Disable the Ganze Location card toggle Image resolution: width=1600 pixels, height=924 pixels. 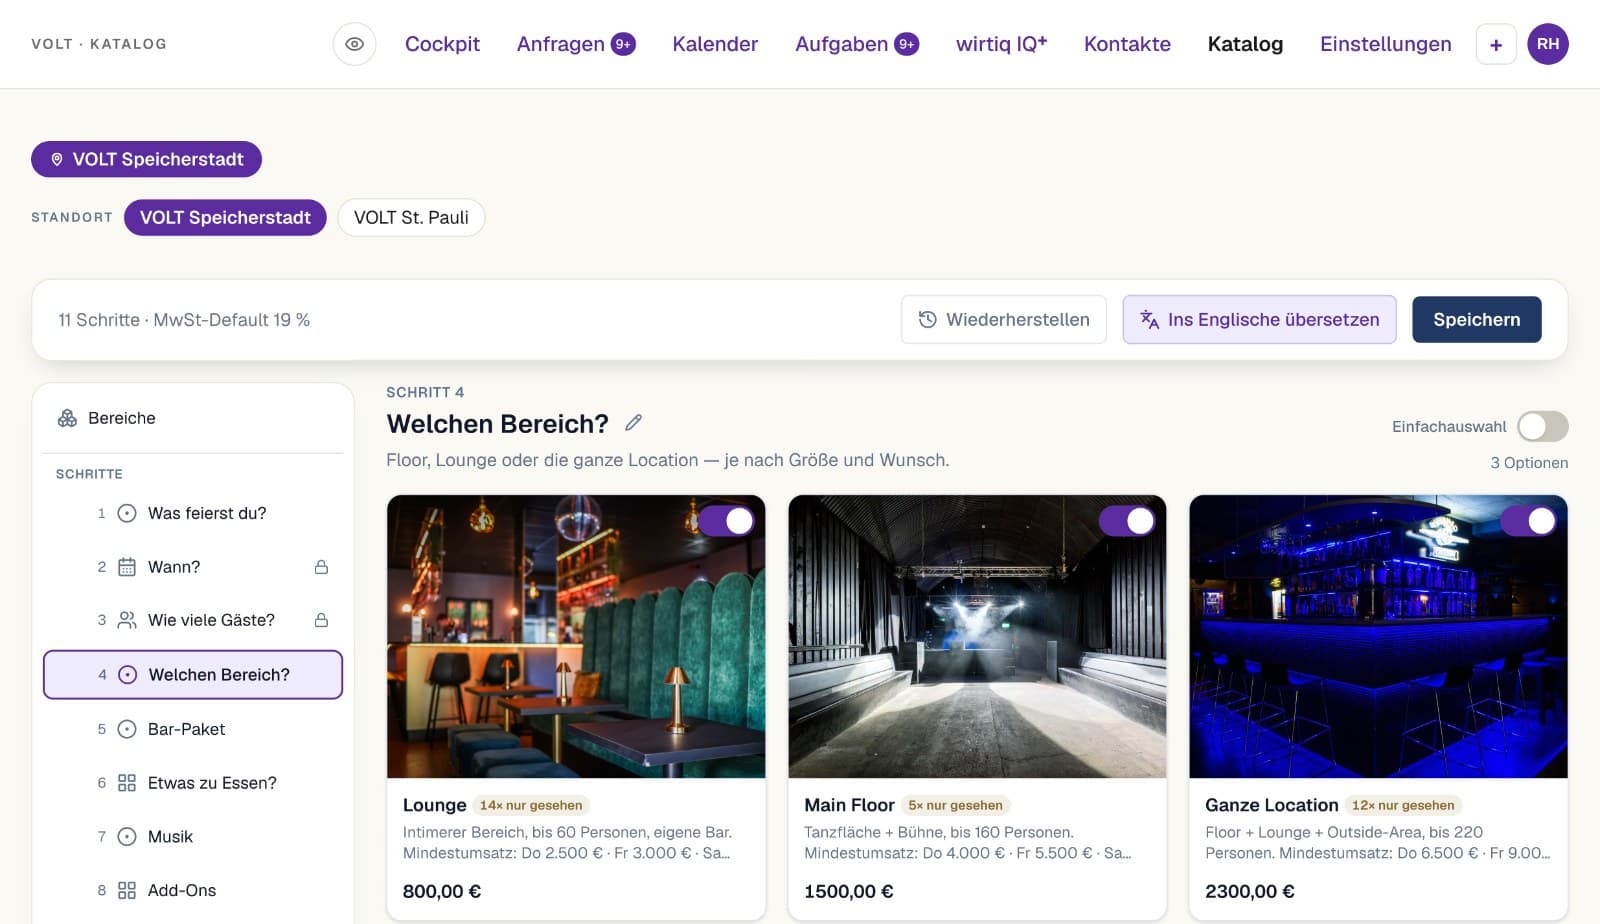click(1529, 521)
